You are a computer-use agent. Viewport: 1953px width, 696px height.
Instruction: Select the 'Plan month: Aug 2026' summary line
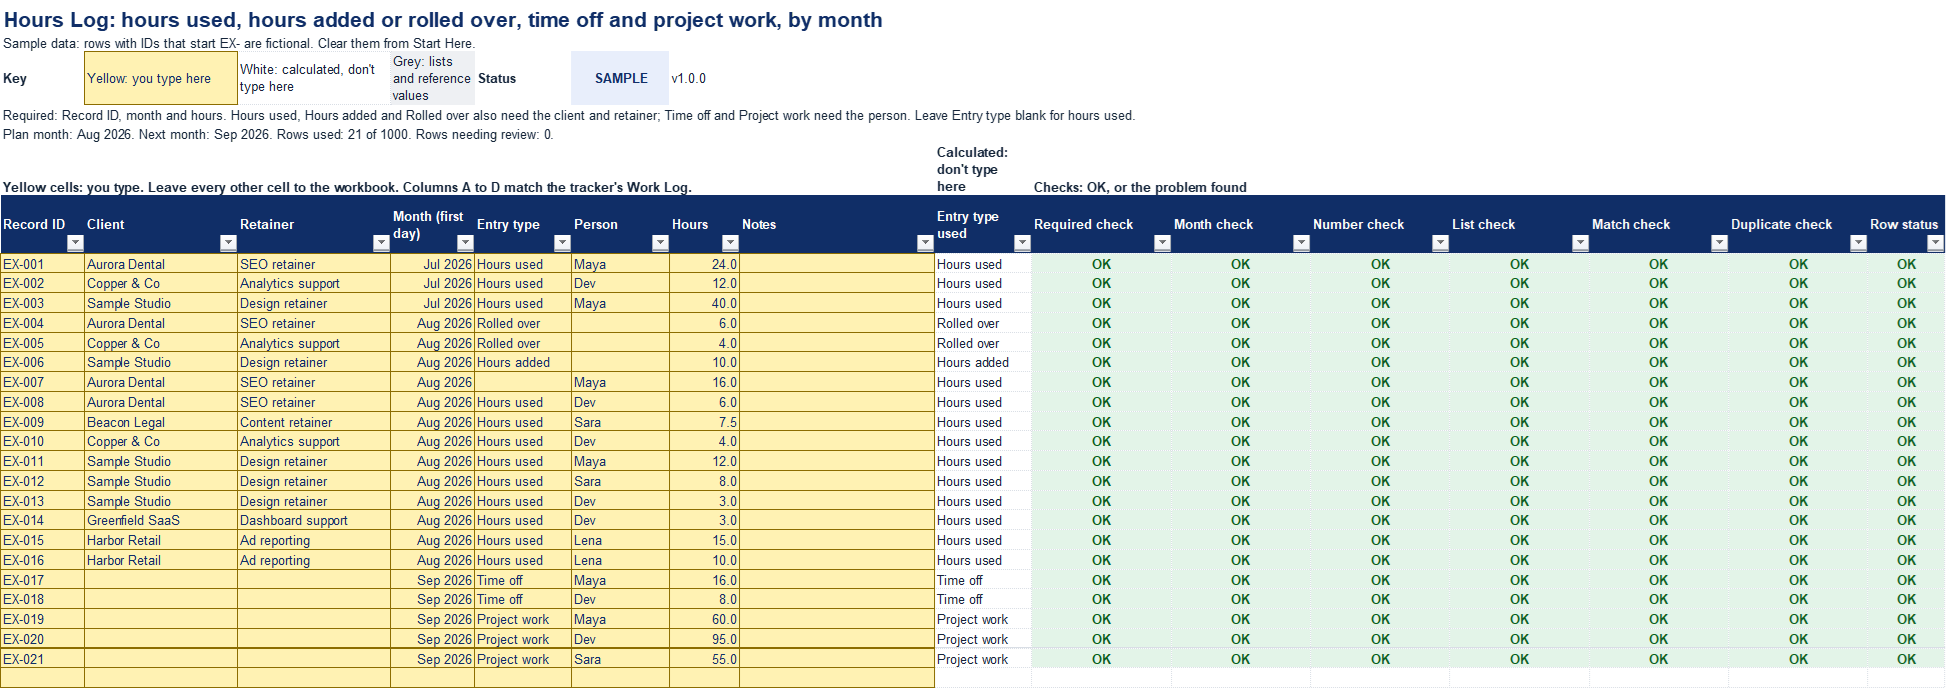[x=278, y=134]
